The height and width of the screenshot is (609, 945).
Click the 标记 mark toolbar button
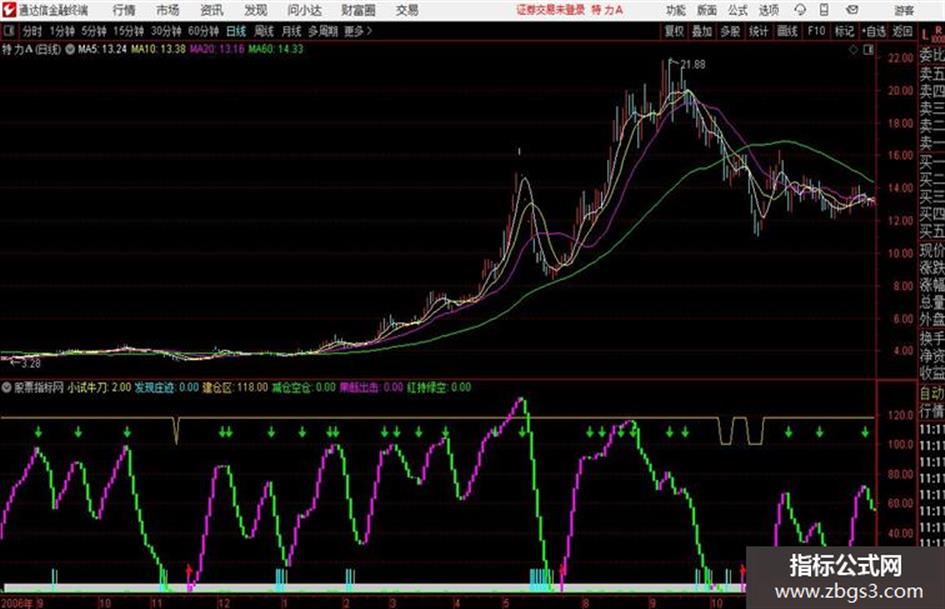(844, 31)
